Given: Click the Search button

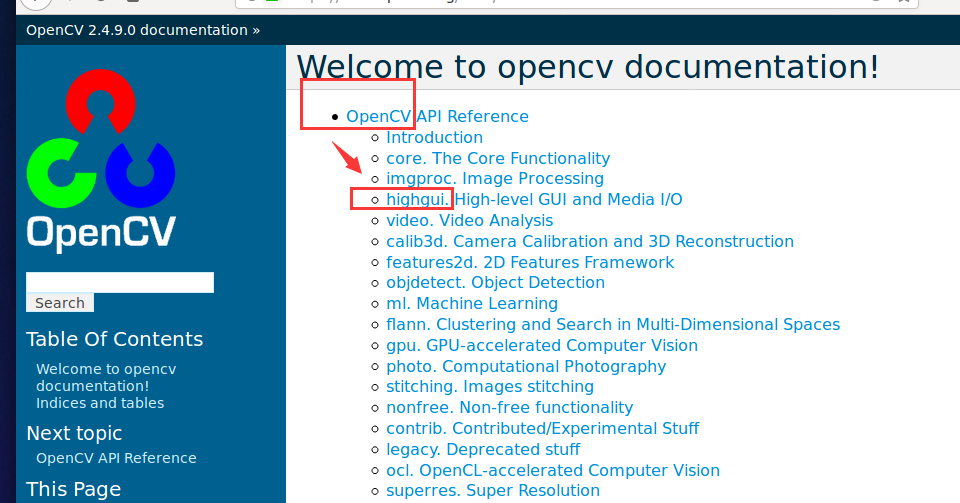Looking at the screenshot, I should pyautogui.click(x=60, y=303).
